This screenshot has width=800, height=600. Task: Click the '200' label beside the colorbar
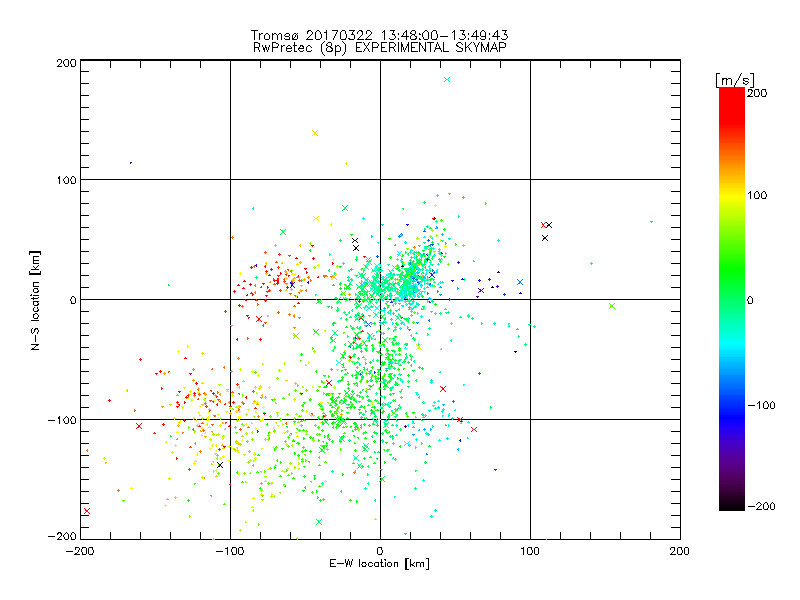click(757, 93)
